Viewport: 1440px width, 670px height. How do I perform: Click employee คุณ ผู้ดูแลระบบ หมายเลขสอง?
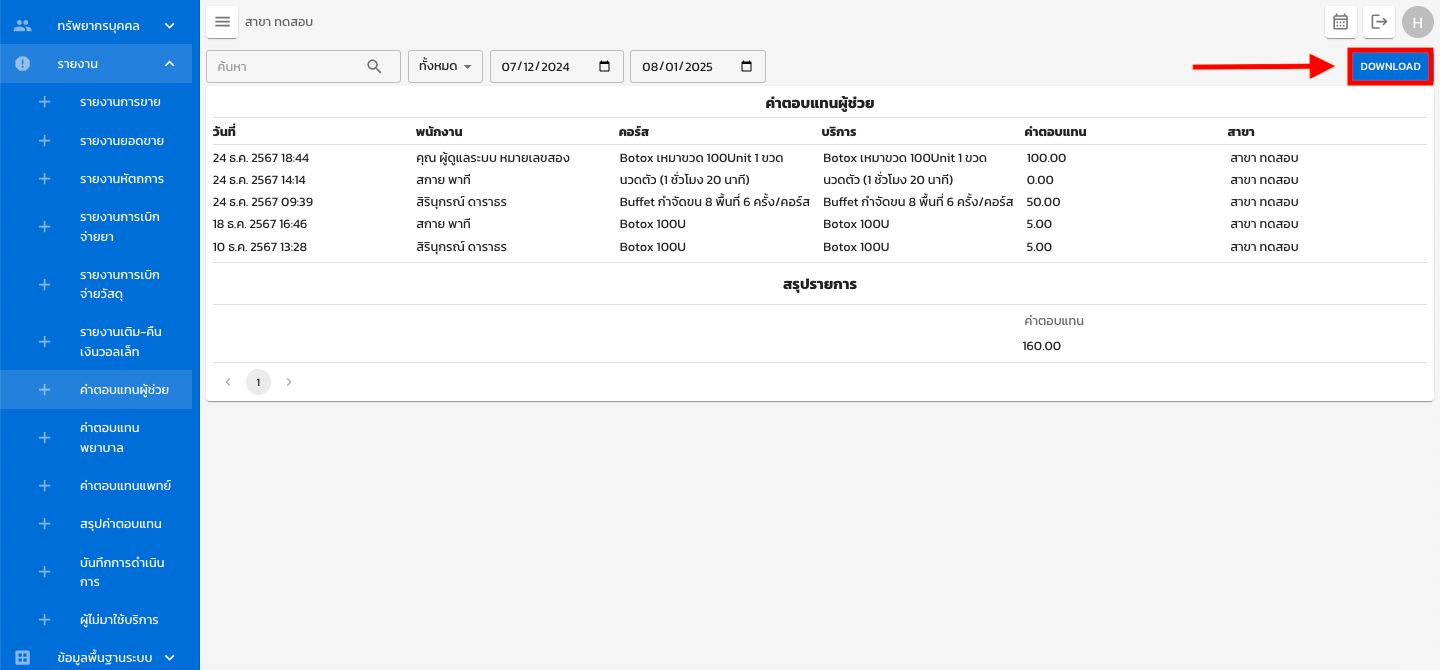pyautogui.click(x=493, y=158)
